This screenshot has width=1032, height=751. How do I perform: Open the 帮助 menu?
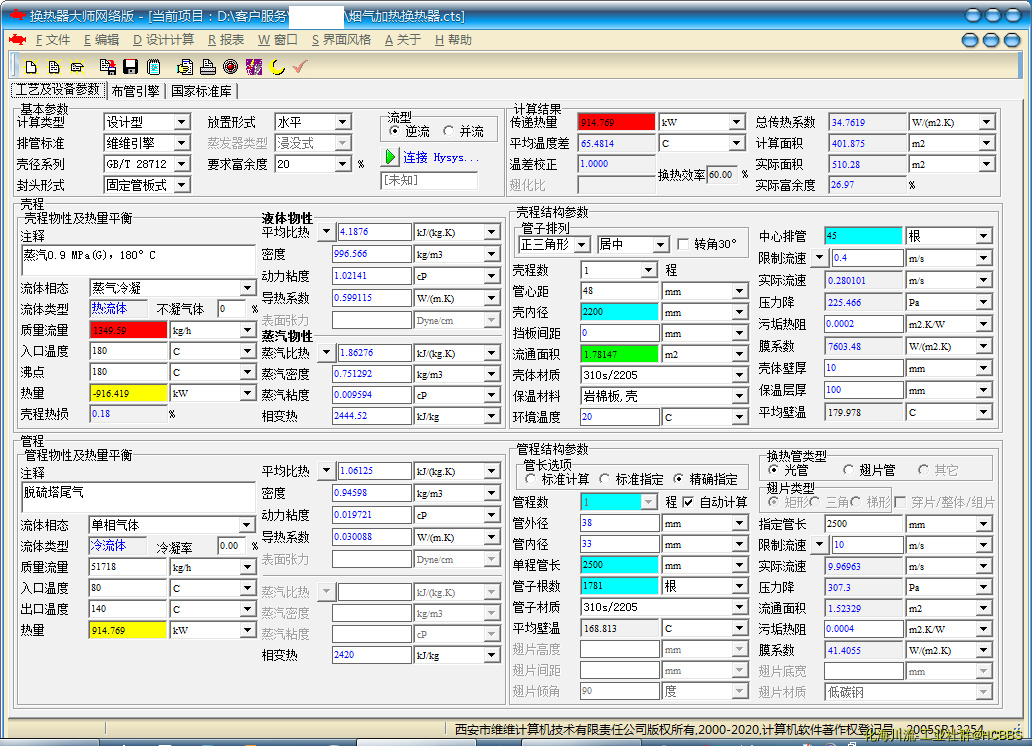pos(453,40)
